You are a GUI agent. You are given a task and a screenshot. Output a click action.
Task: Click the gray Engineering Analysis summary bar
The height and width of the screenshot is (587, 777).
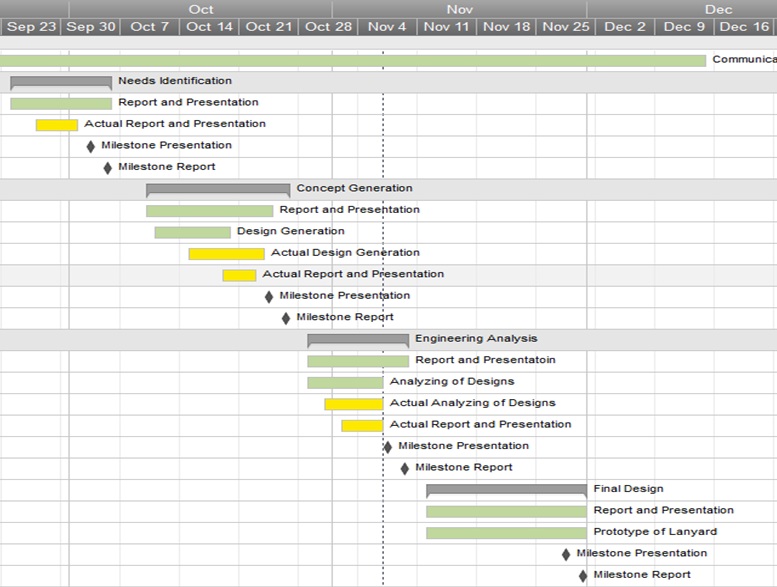point(358,339)
